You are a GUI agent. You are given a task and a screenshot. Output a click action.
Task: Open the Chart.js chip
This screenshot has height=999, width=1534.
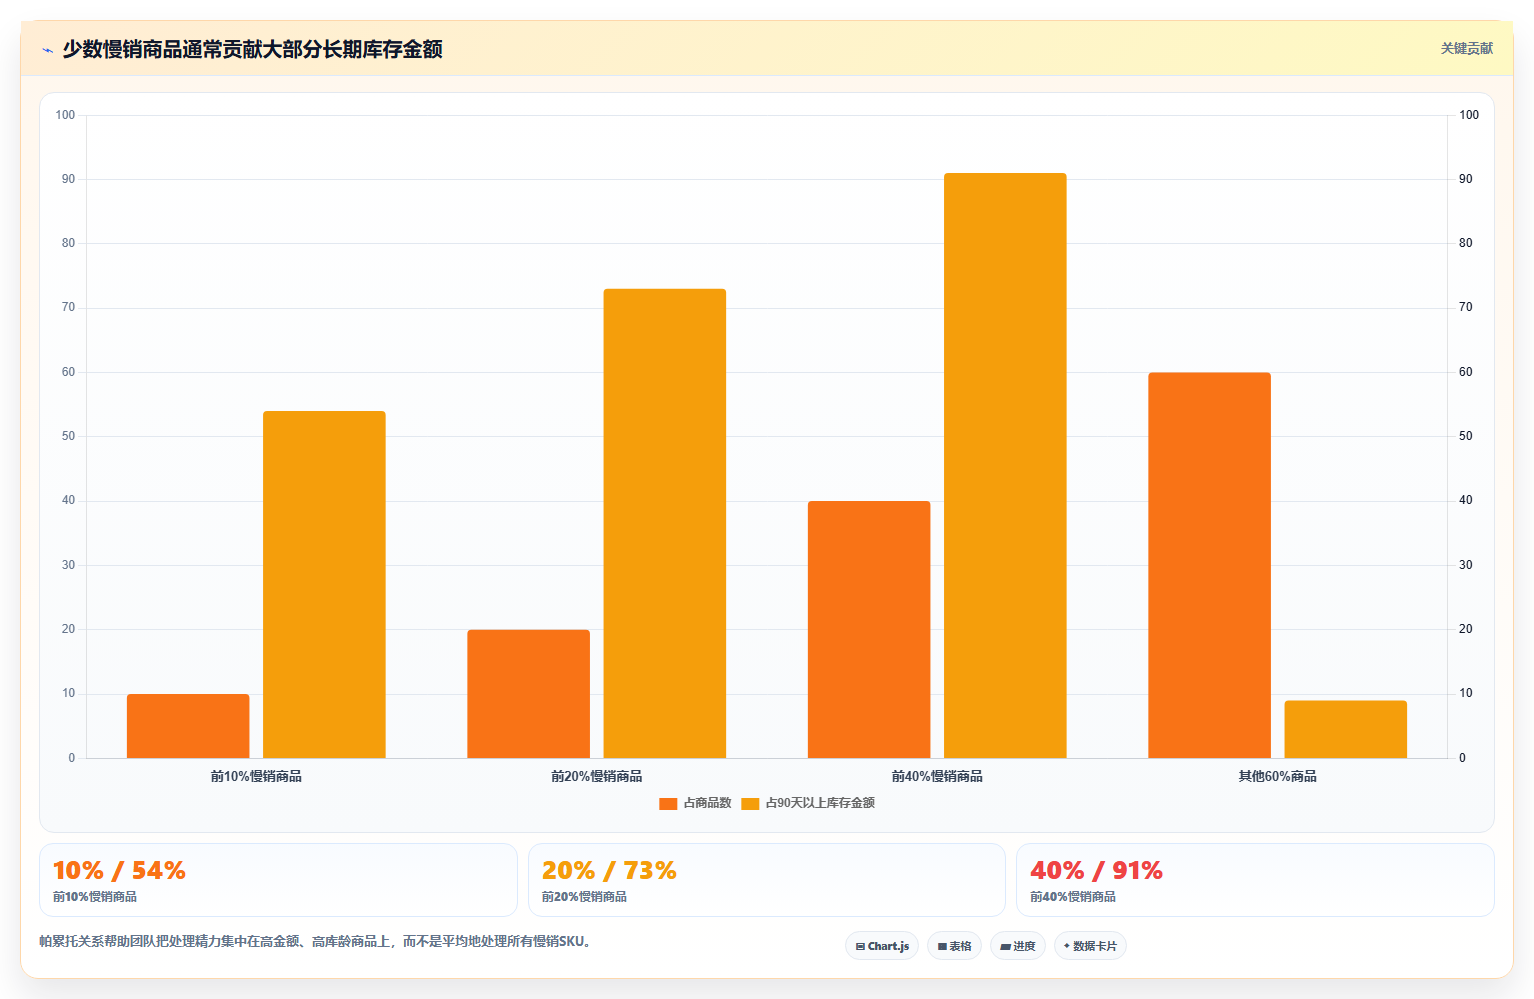882,946
